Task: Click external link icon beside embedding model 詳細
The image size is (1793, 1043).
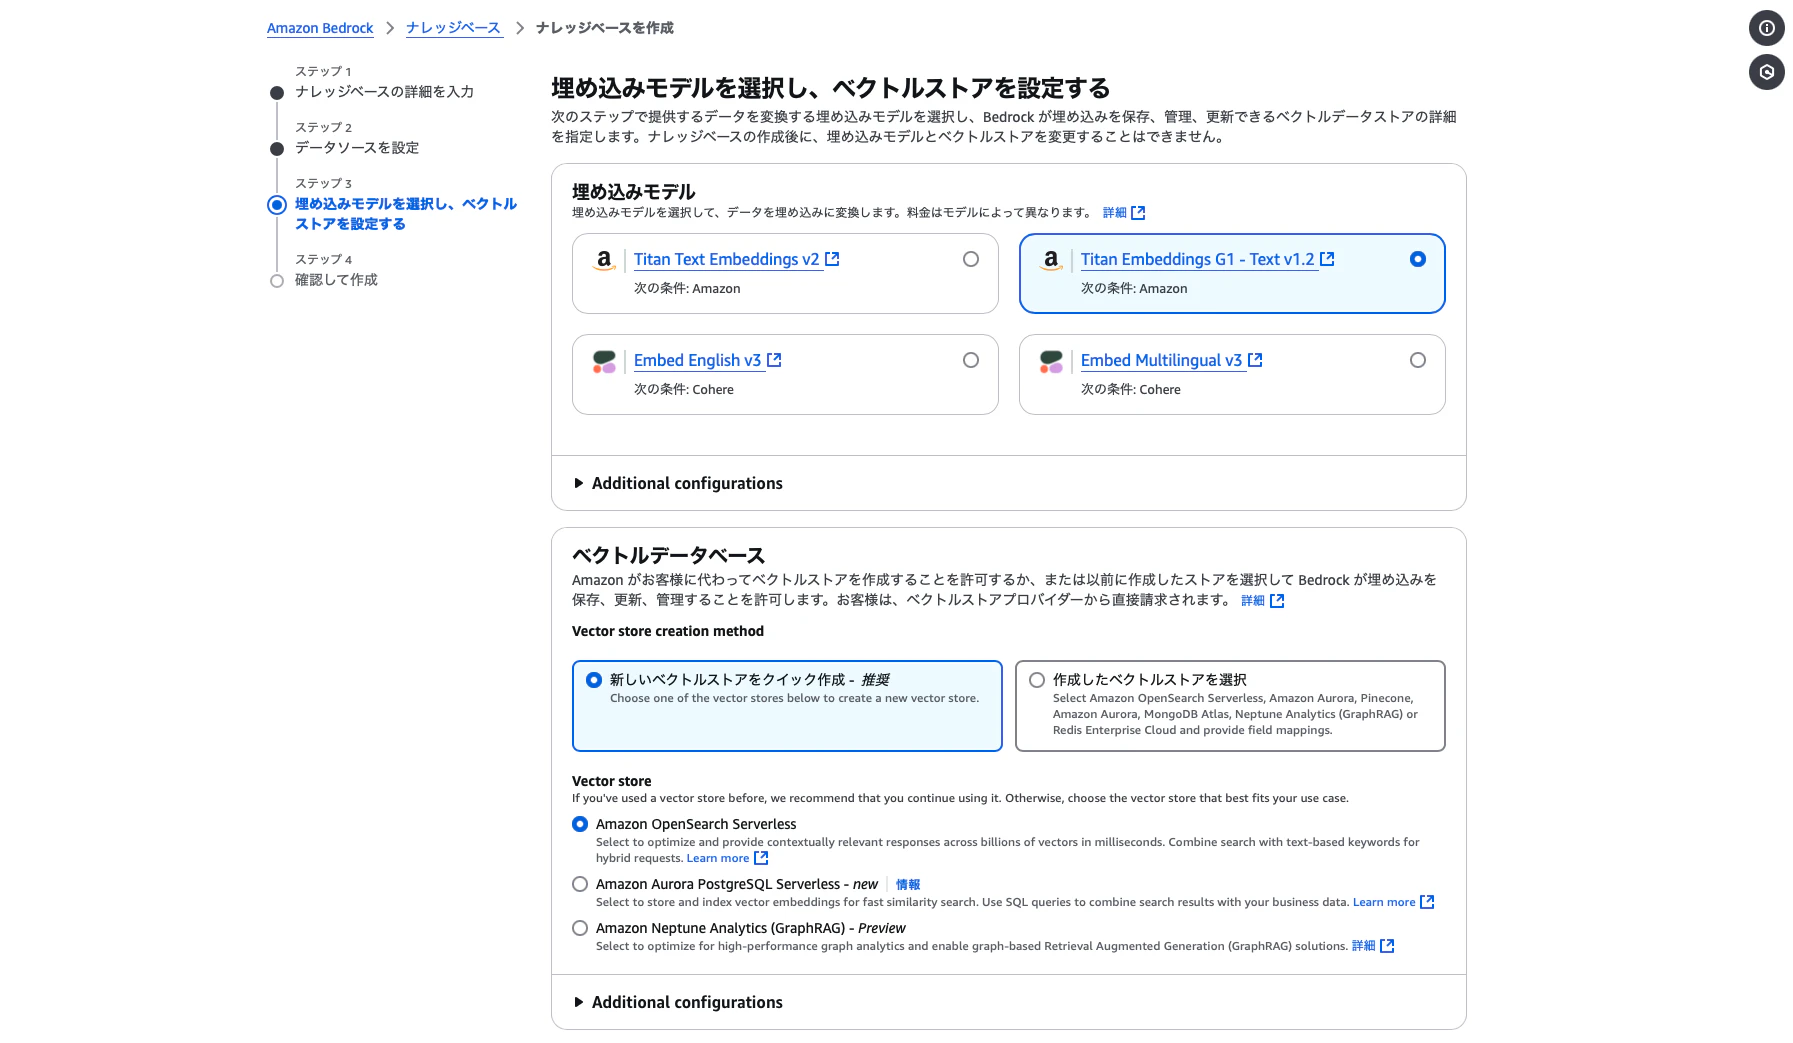Action: (x=1138, y=213)
